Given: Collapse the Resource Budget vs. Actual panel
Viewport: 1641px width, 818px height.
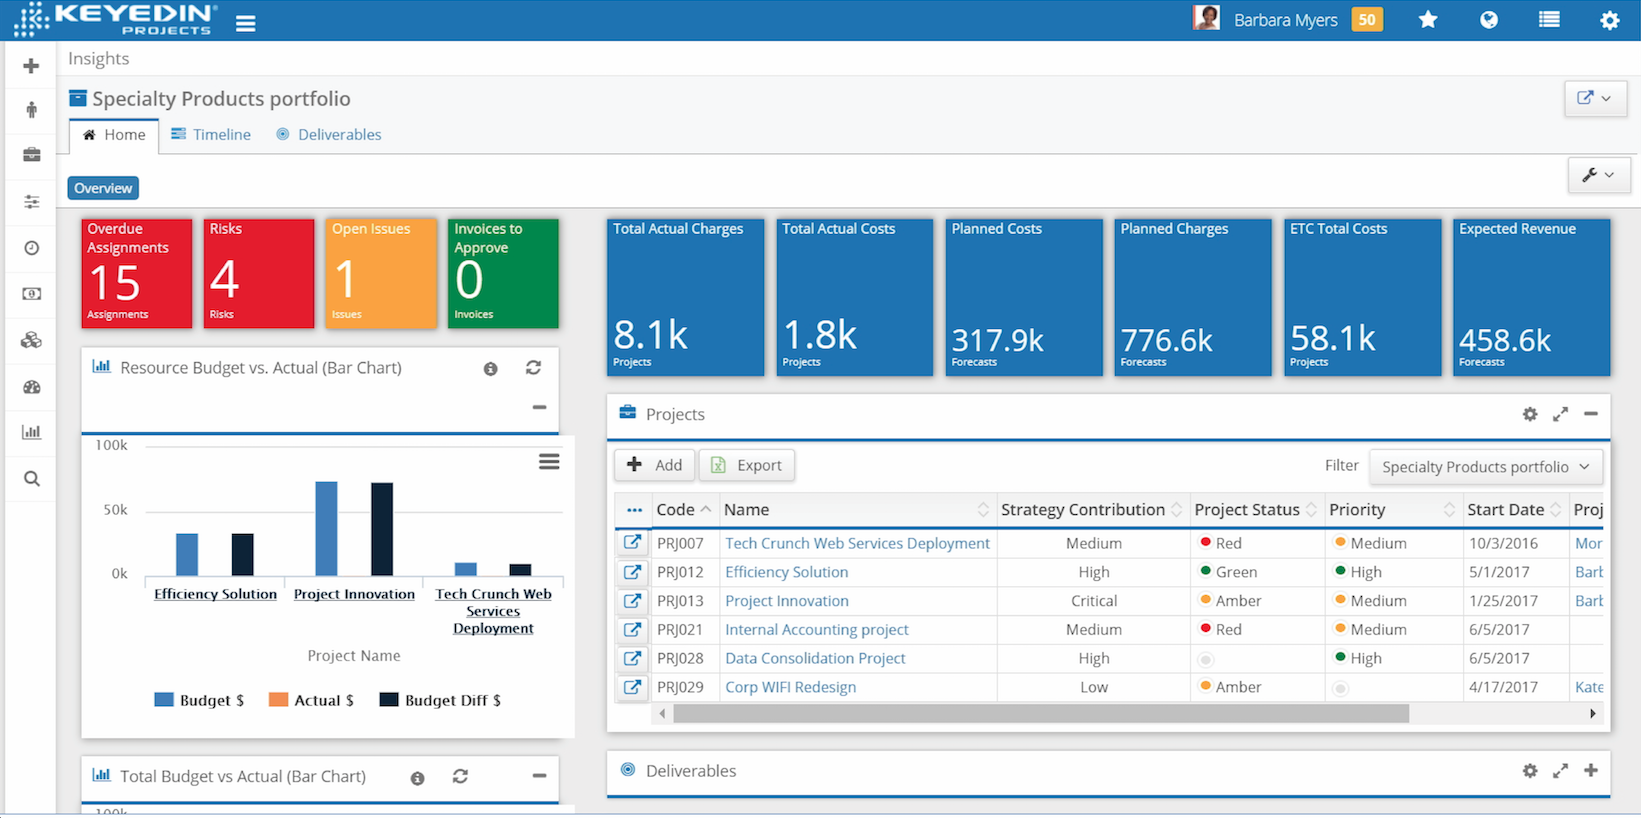Looking at the screenshot, I should point(539,407).
